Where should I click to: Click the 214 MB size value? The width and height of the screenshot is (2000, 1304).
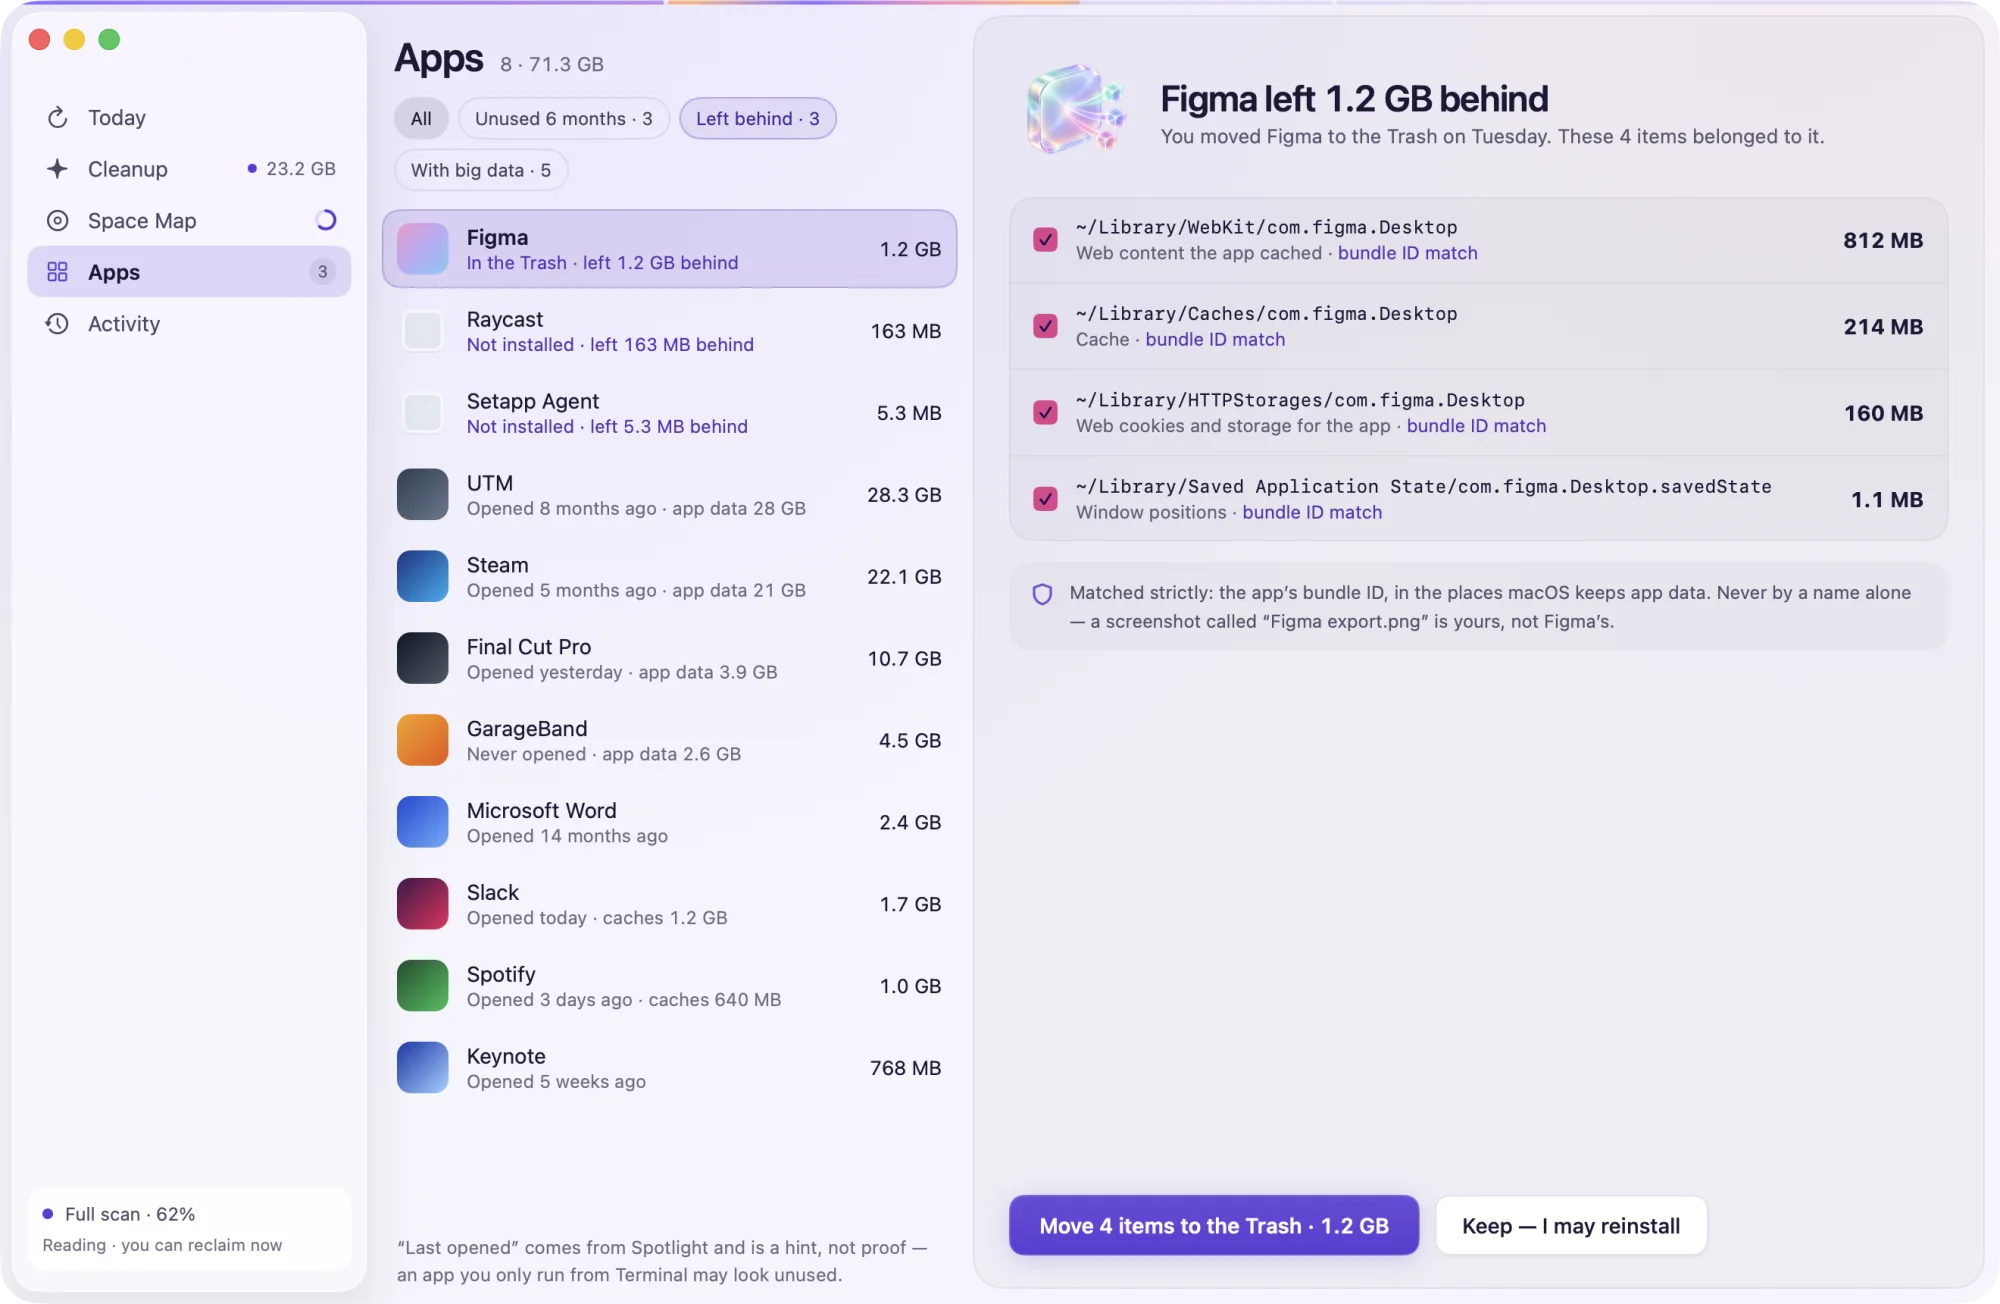(1883, 327)
